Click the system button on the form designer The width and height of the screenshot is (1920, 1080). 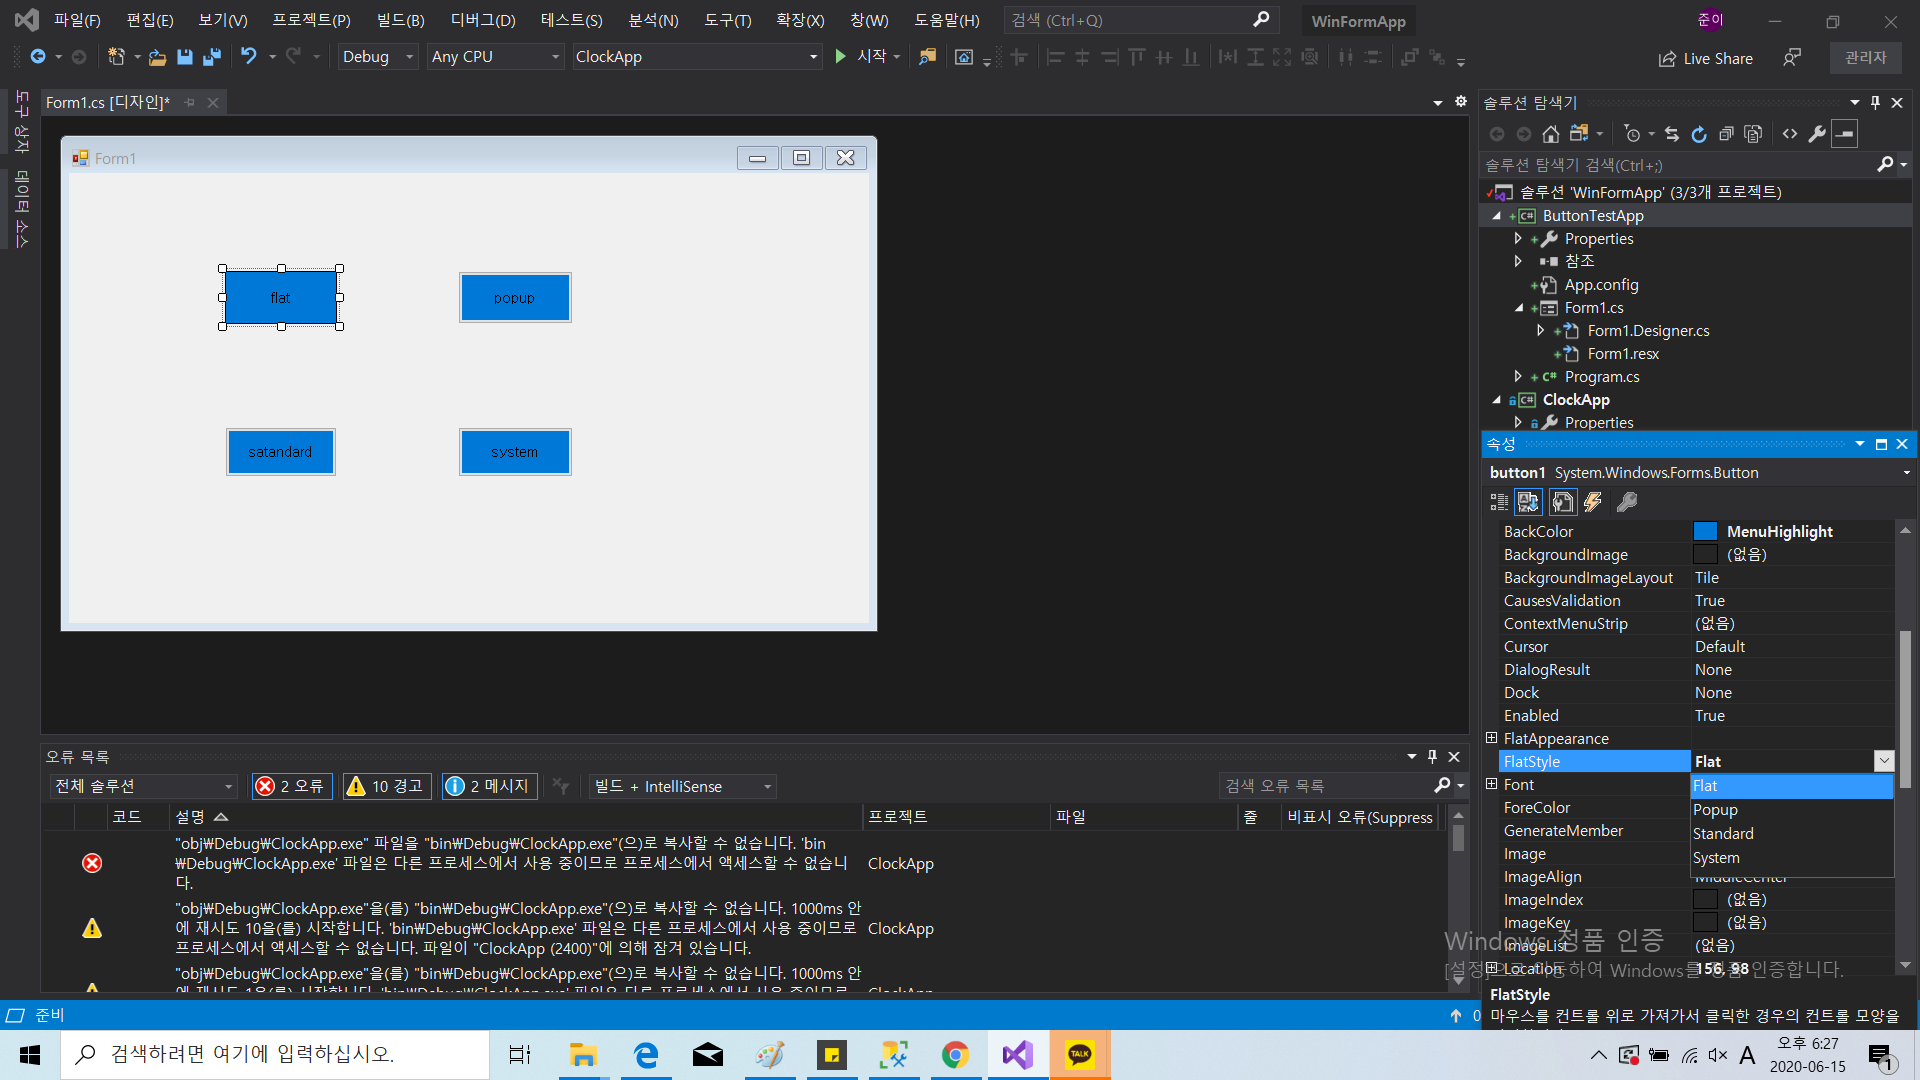[x=515, y=452]
